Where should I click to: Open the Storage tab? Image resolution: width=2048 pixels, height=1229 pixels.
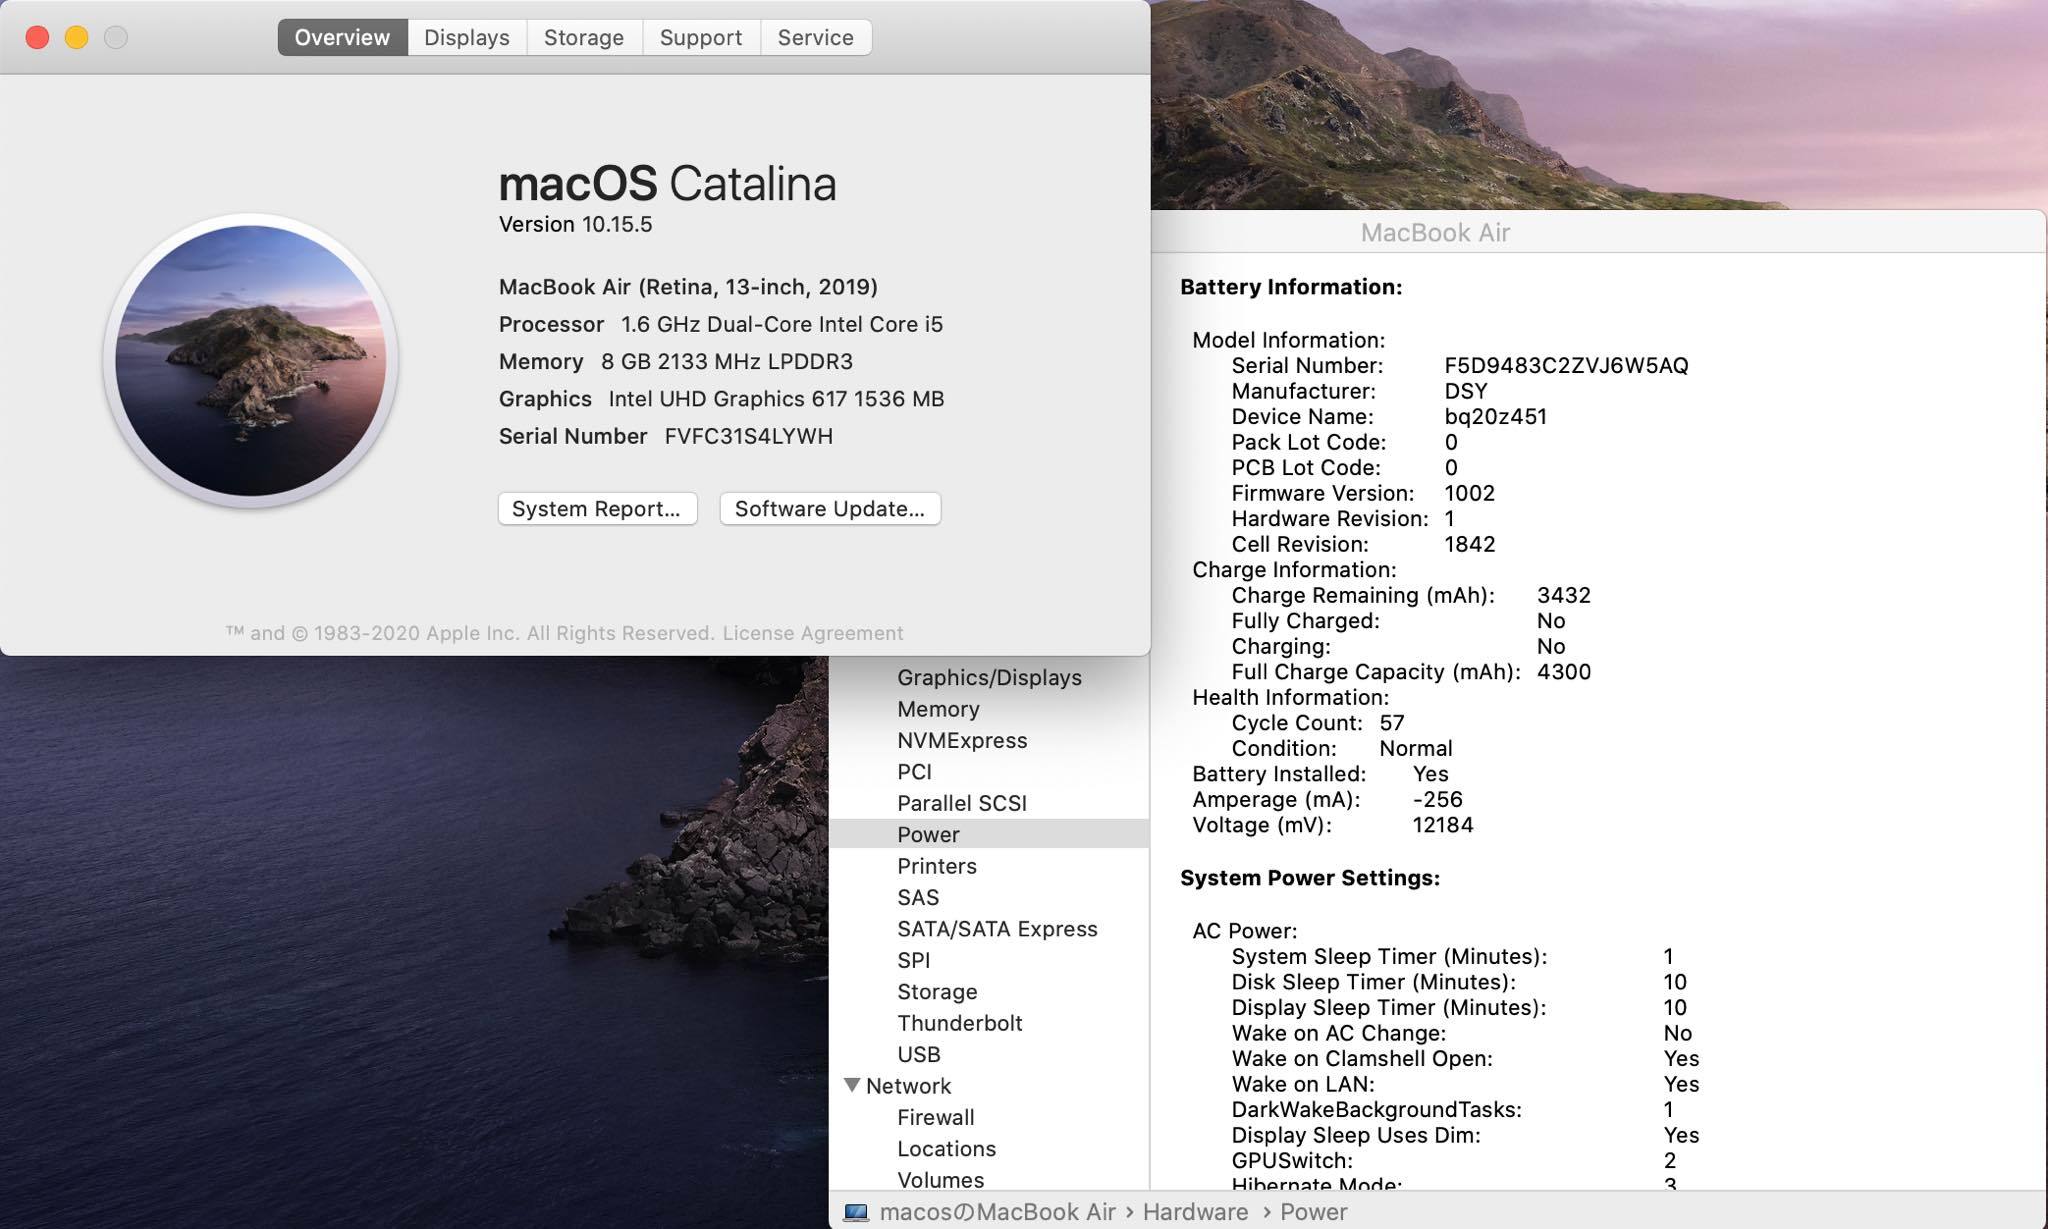(583, 37)
